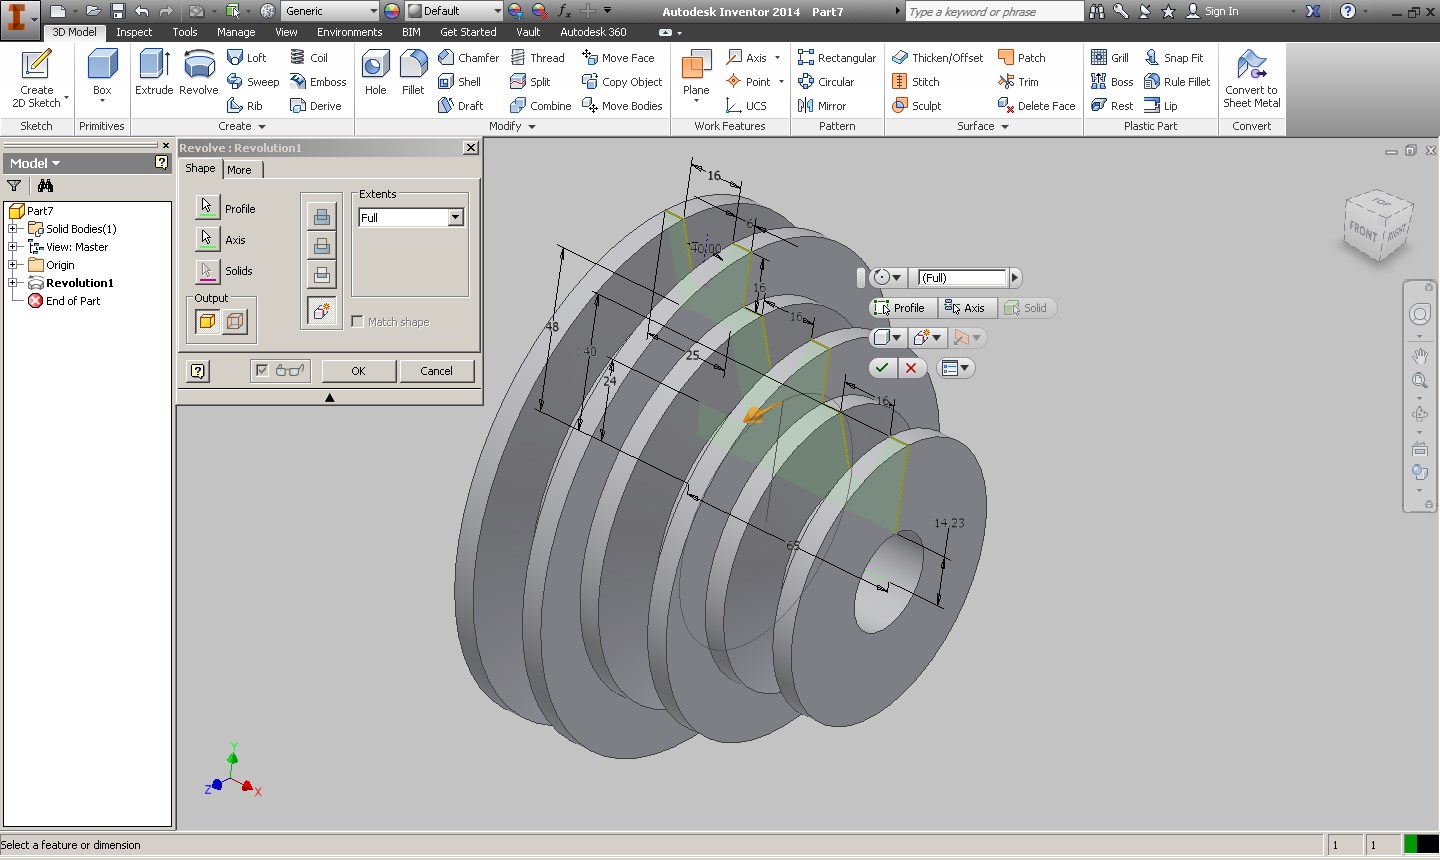Click Axis on the mini-toolbar
The image size is (1440, 860).
pyautogui.click(x=965, y=308)
